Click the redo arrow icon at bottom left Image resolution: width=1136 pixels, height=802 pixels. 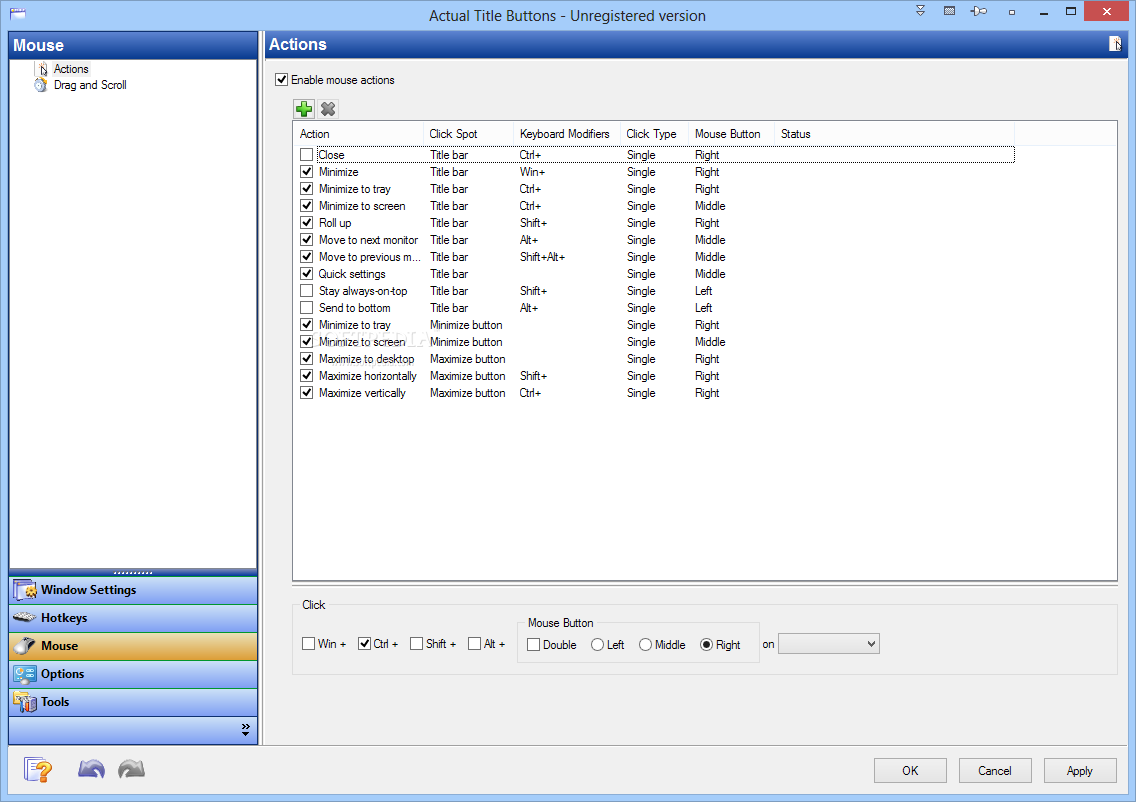click(x=131, y=769)
